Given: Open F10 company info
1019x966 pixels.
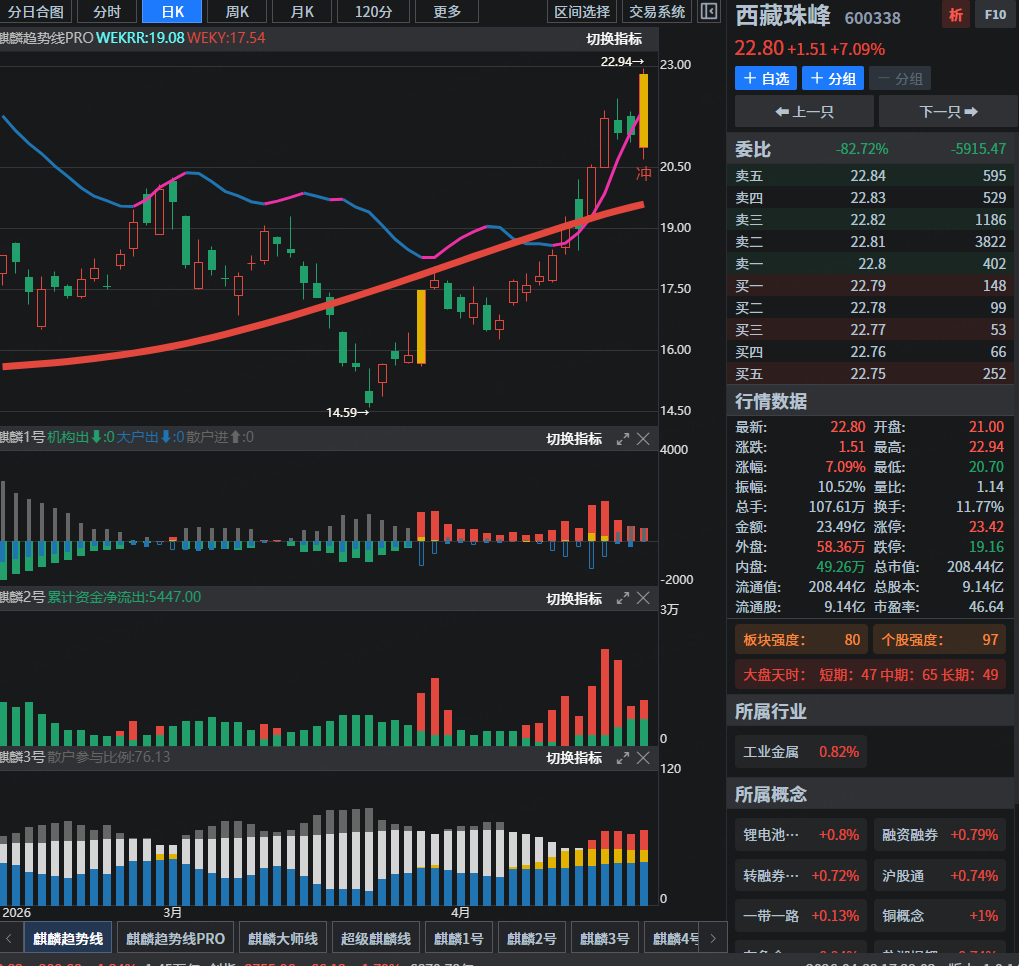Looking at the screenshot, I should 995,14.
